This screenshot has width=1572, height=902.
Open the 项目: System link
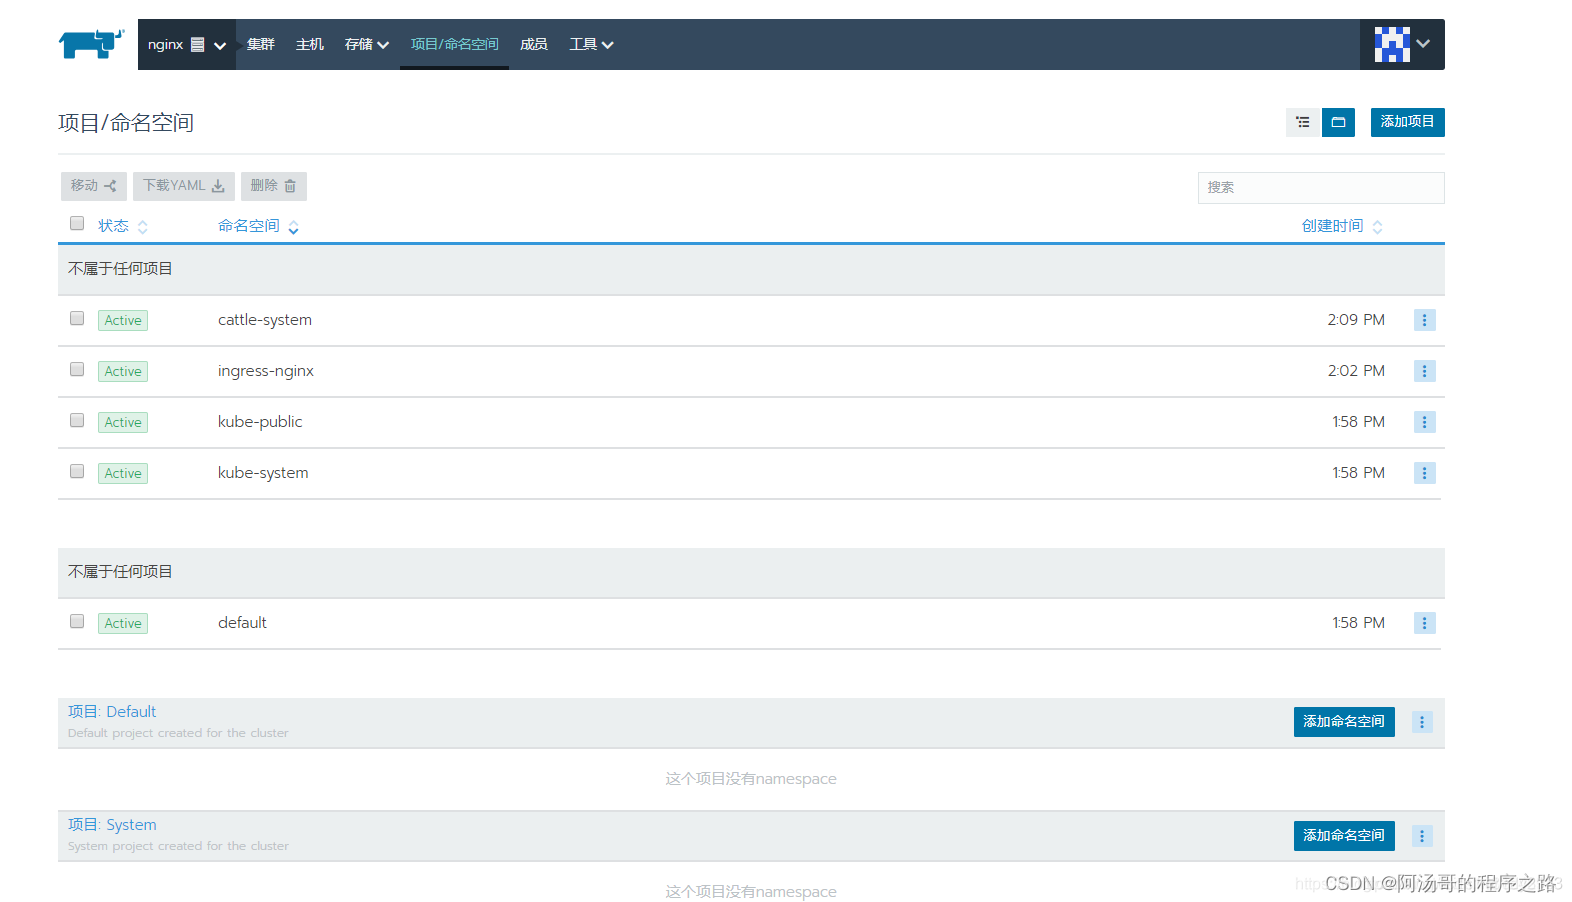pos(112,825)
